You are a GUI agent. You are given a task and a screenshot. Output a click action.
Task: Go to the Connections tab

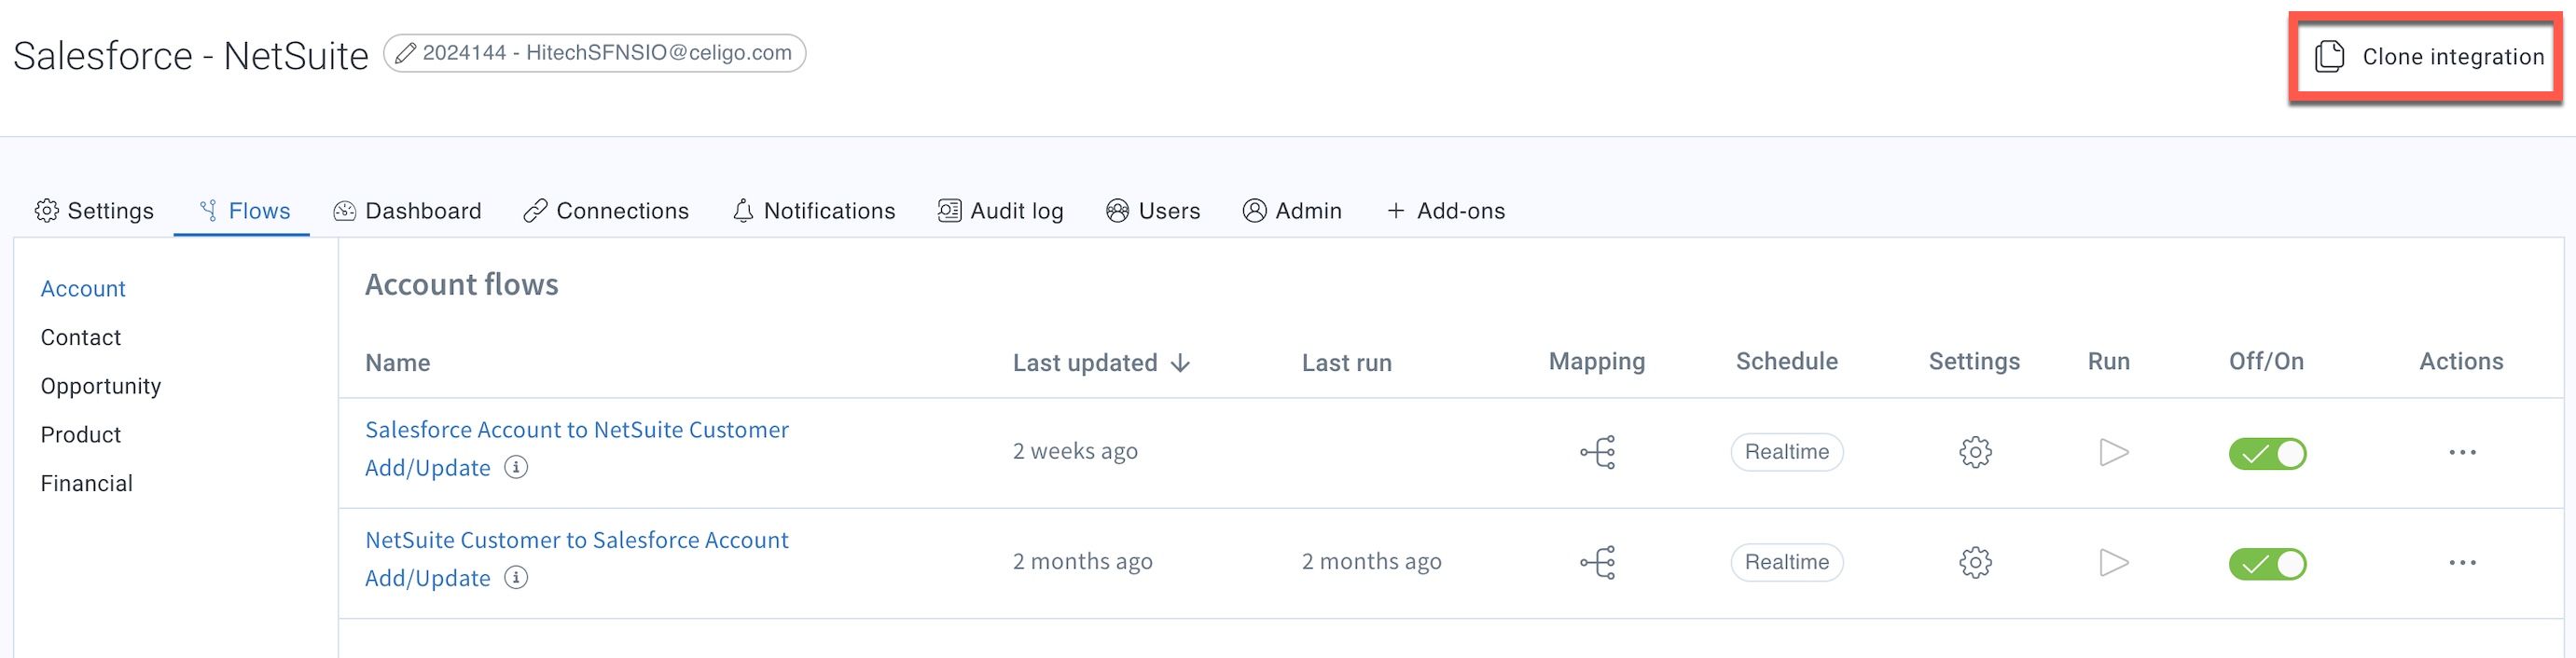(606, 211)
